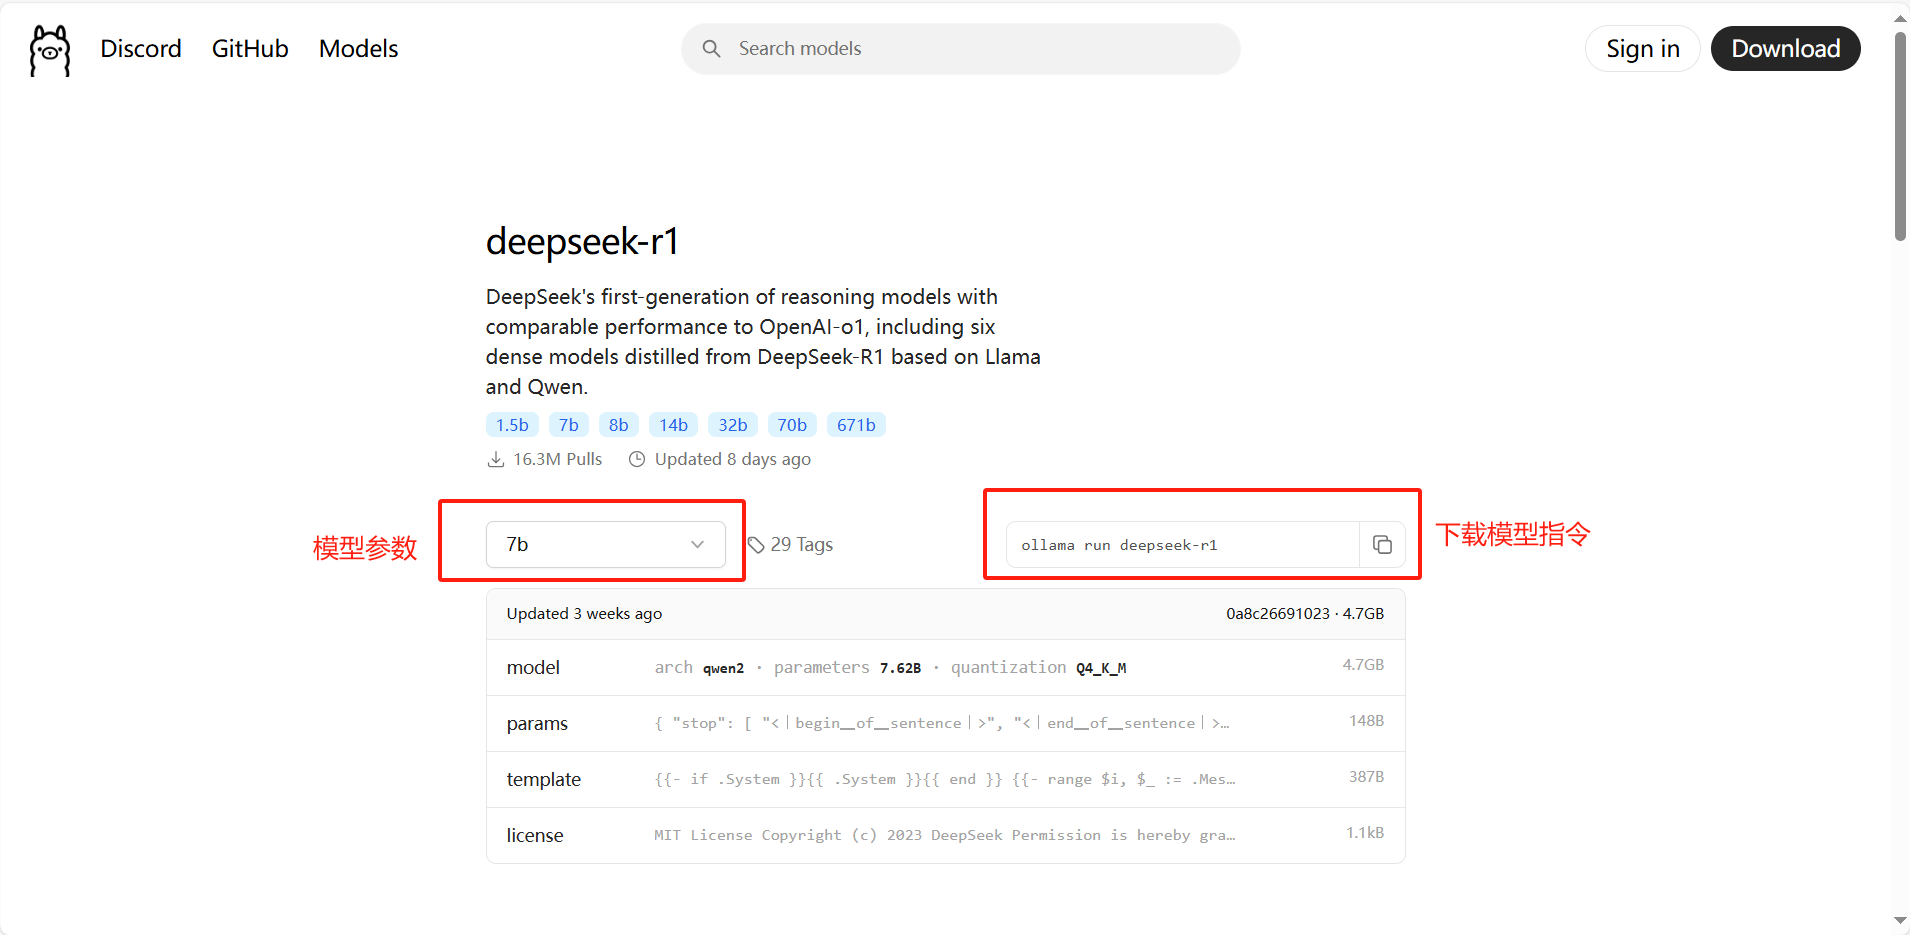This screenshot has height=935, width=1910.
Task: Open the params row
Action: (945, 724)
